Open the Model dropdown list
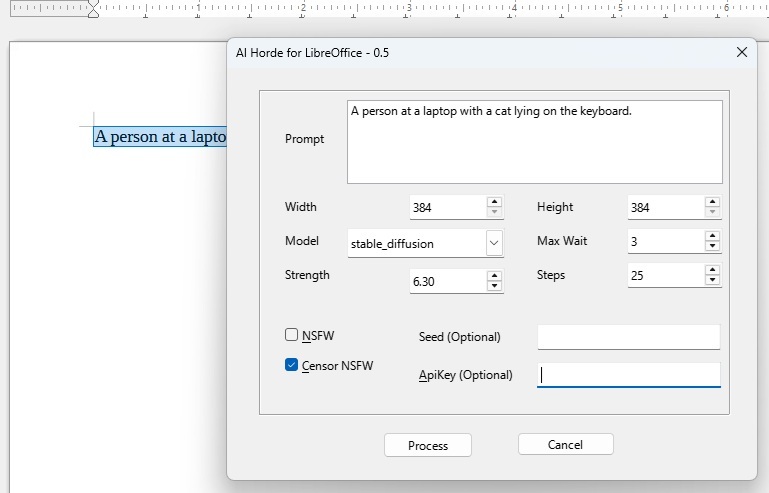Image resolution: width=769 pixels, height=493 pixels. [x=494, y=243]
